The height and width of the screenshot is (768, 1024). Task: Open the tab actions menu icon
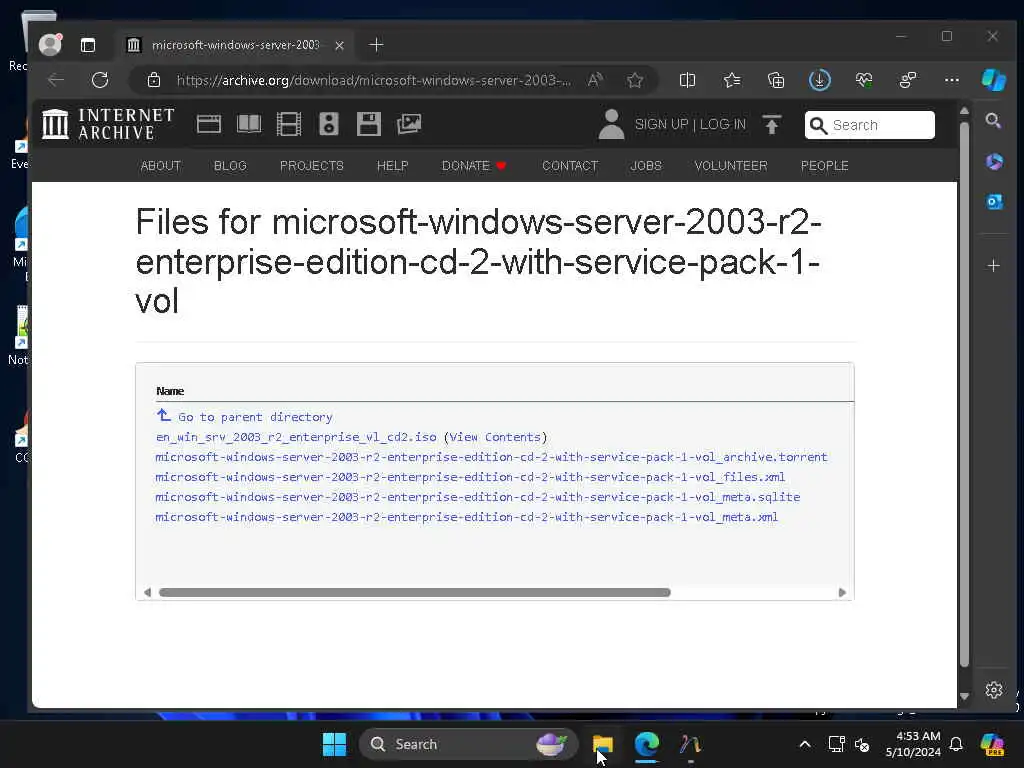click(x=88, y=45)
